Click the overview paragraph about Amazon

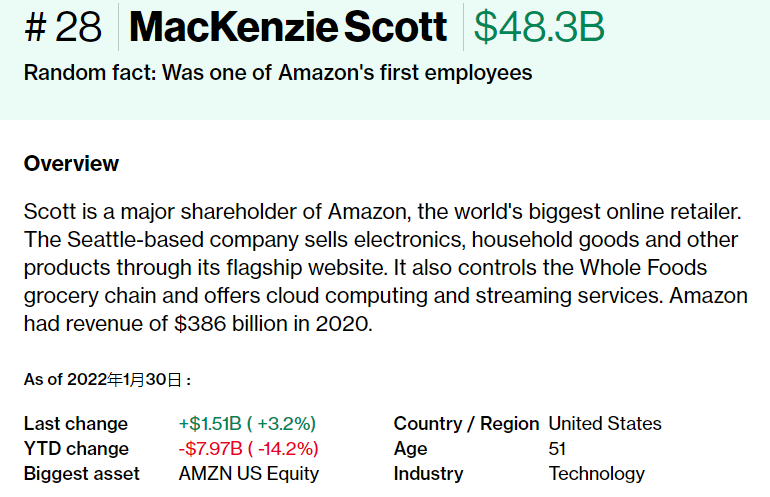(385, 268)
